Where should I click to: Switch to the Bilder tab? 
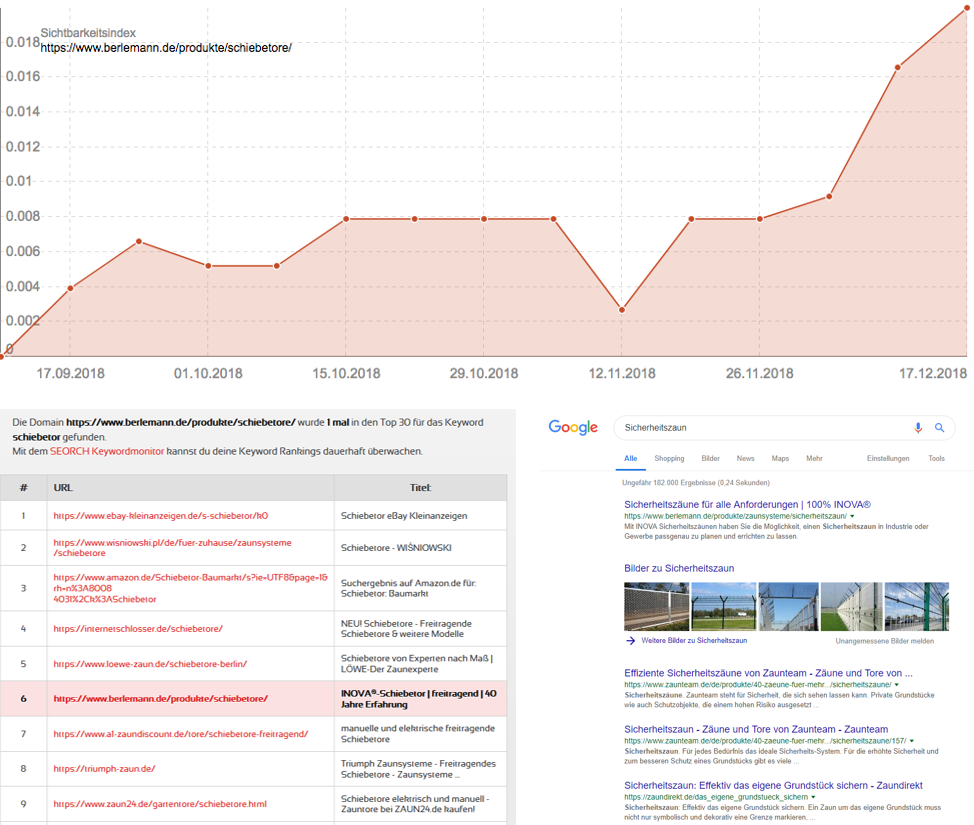(711, 458)
